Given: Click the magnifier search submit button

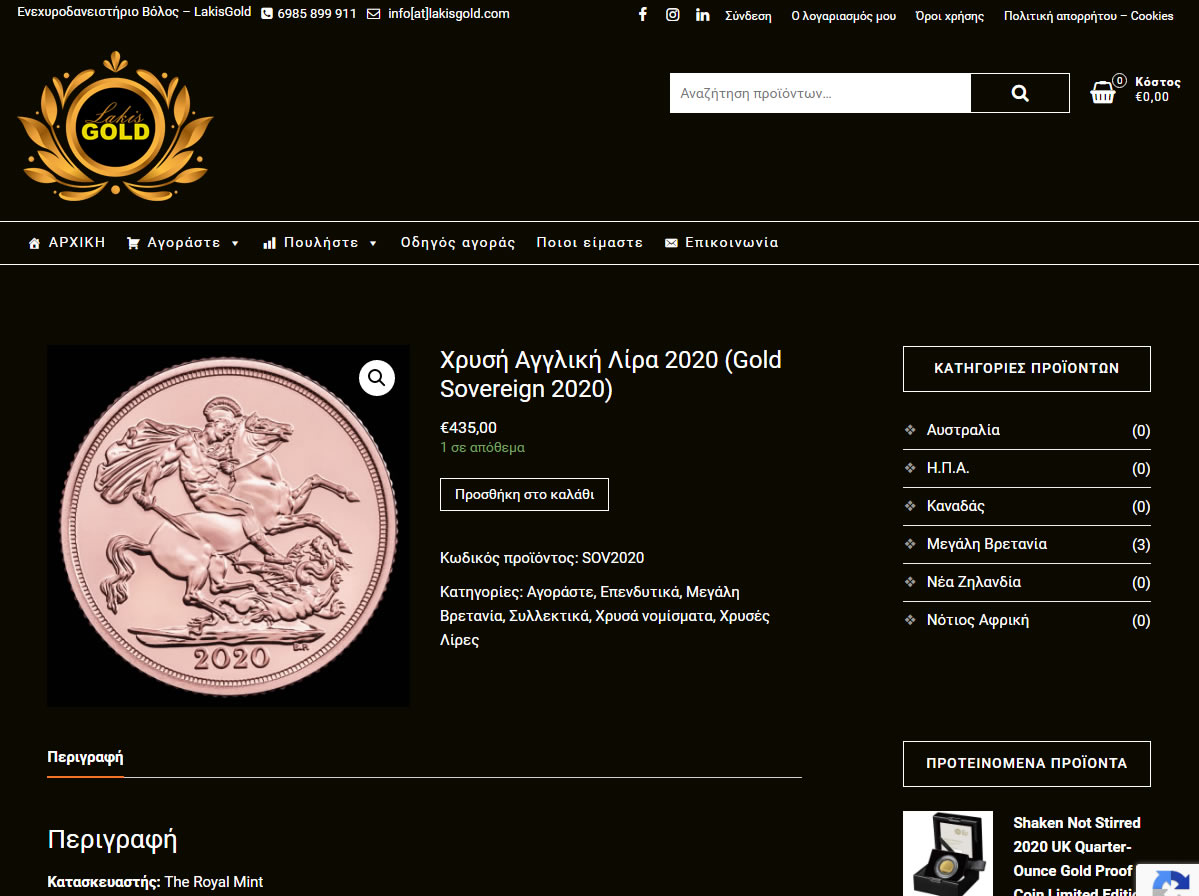Looking at the screenshot, I should click(x=1019, y=93).
